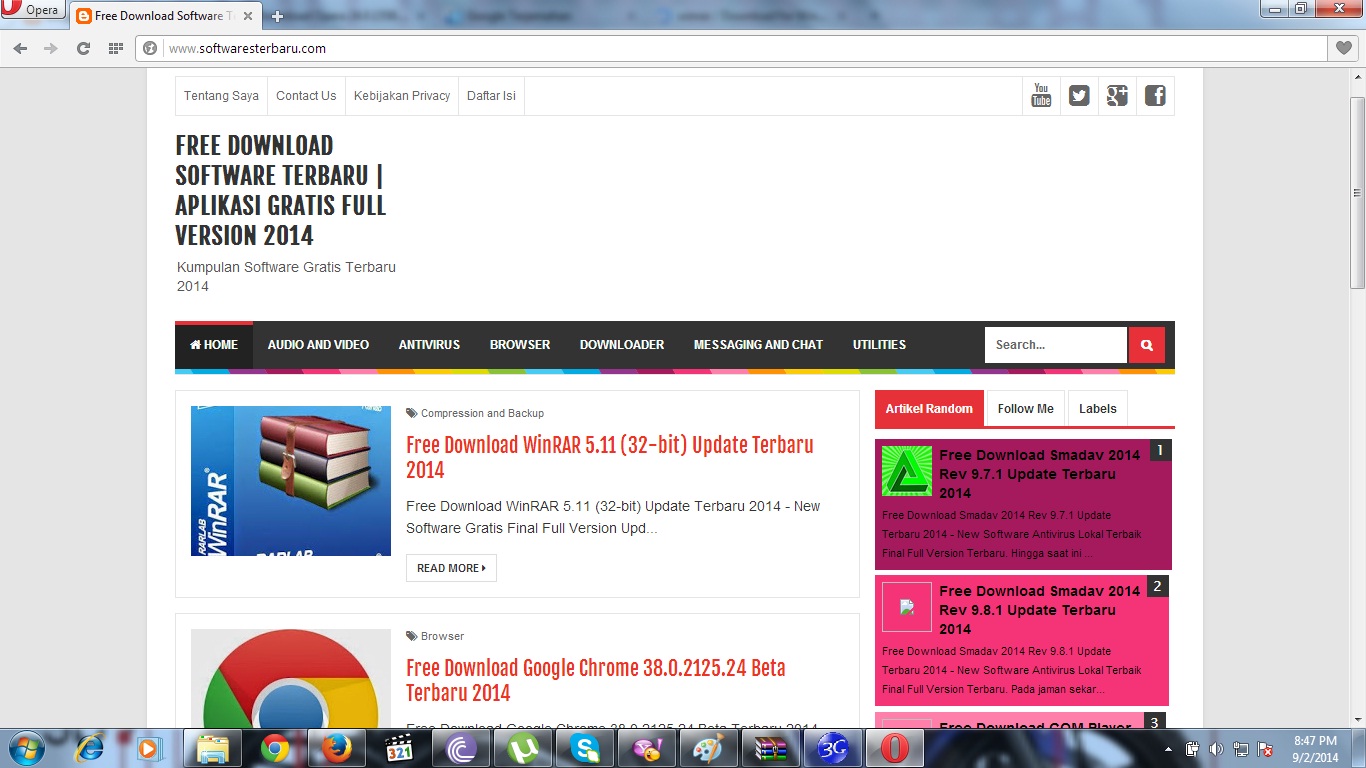Open Speed Dial grid icon
1366x768 pixels.
pyautogui.click(x=115, y=48)
